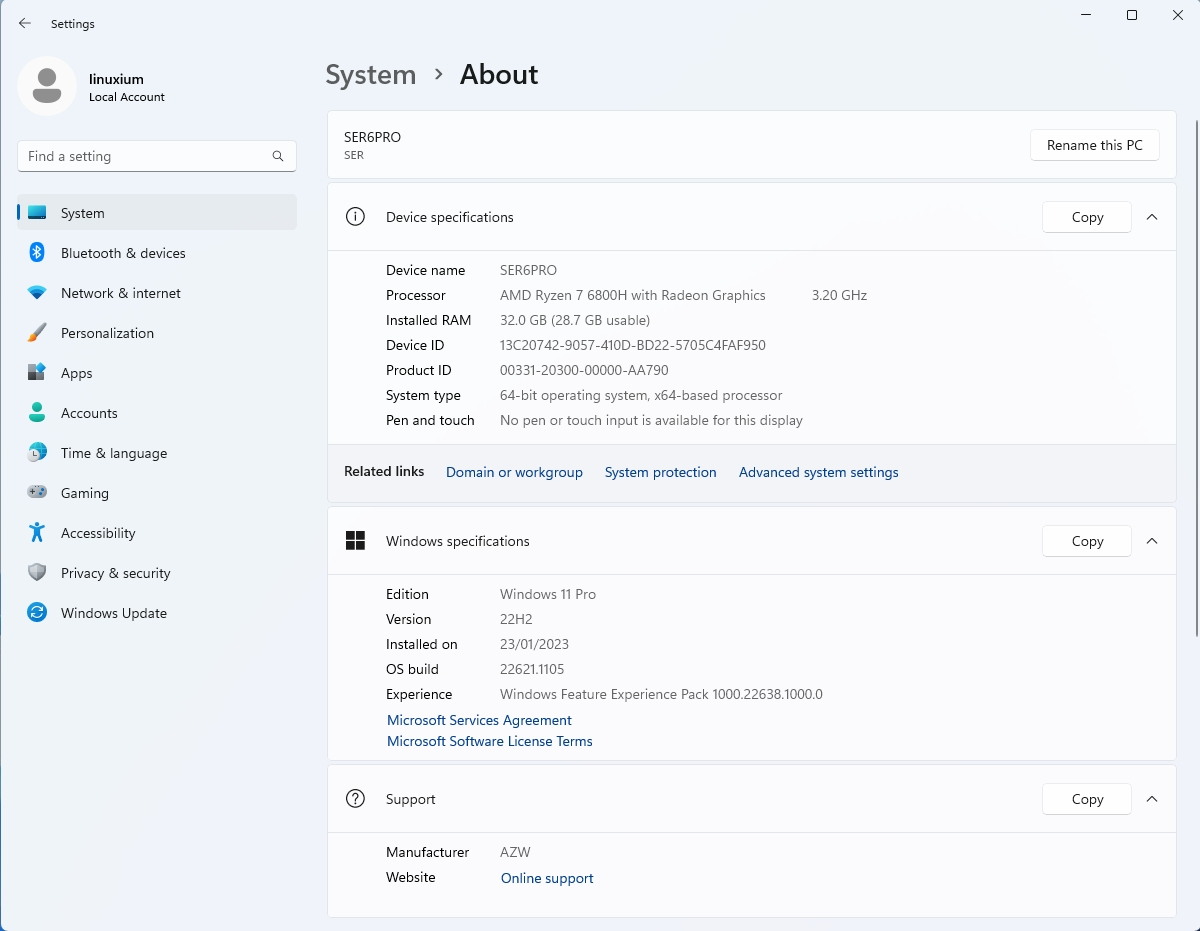Select the System monitor icon in sidebar
1200x931 pixels.
click(37, 213)
